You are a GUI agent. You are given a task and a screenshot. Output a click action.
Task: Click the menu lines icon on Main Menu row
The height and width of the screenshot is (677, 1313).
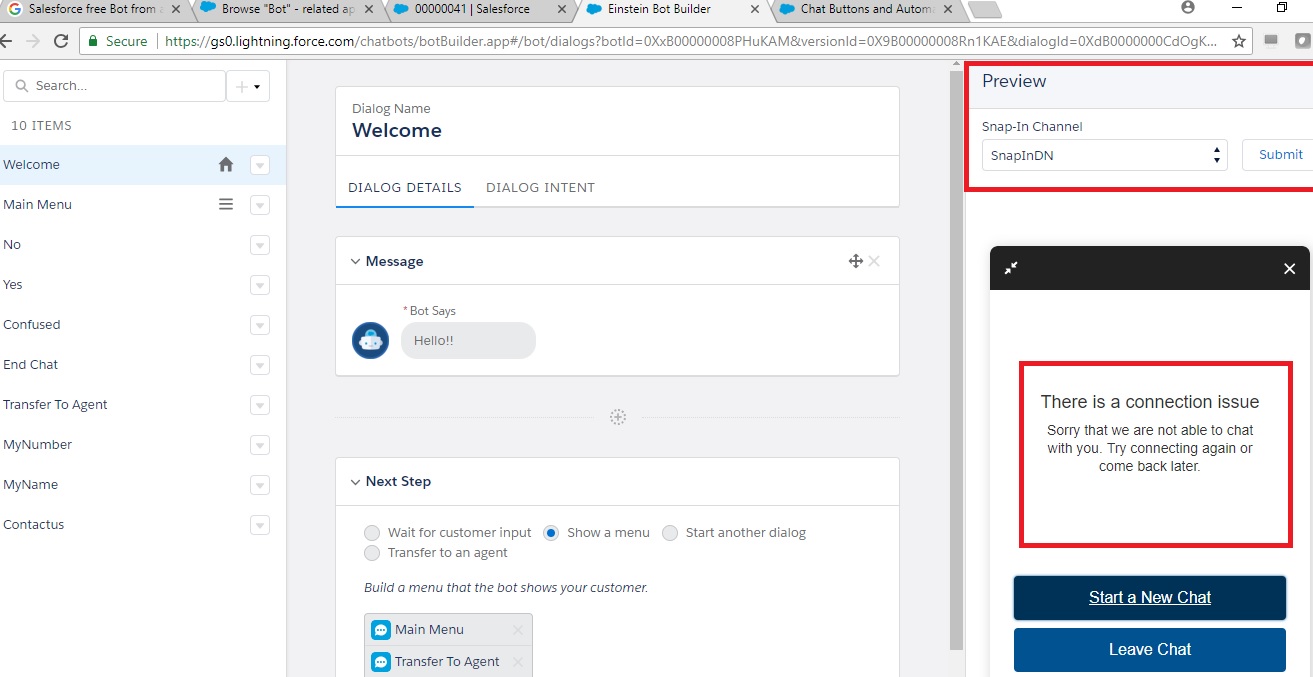click(x=226, y=204)
